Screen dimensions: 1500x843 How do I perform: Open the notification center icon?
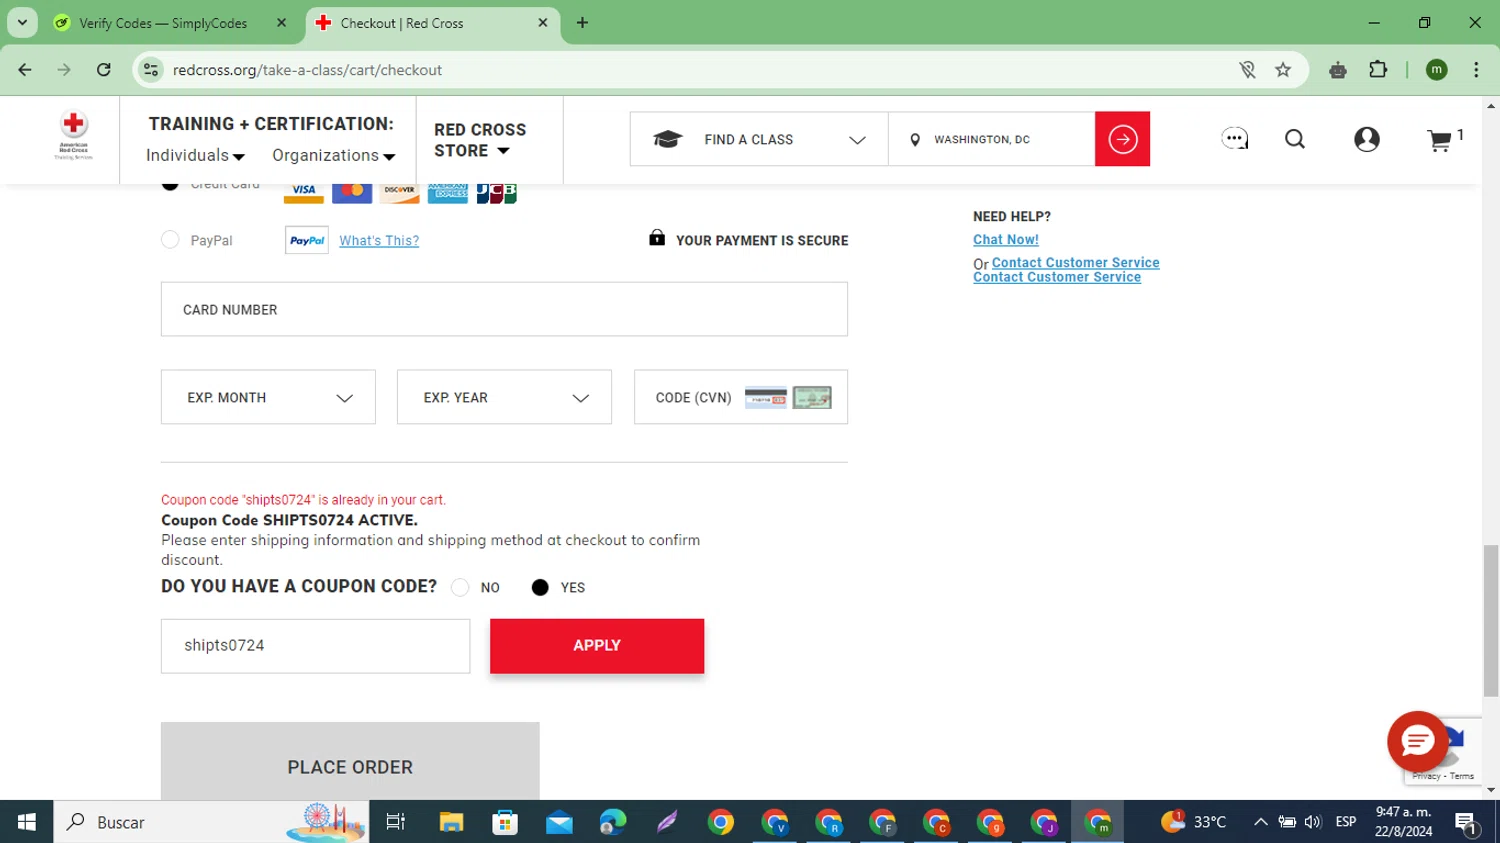[1467, 822]
